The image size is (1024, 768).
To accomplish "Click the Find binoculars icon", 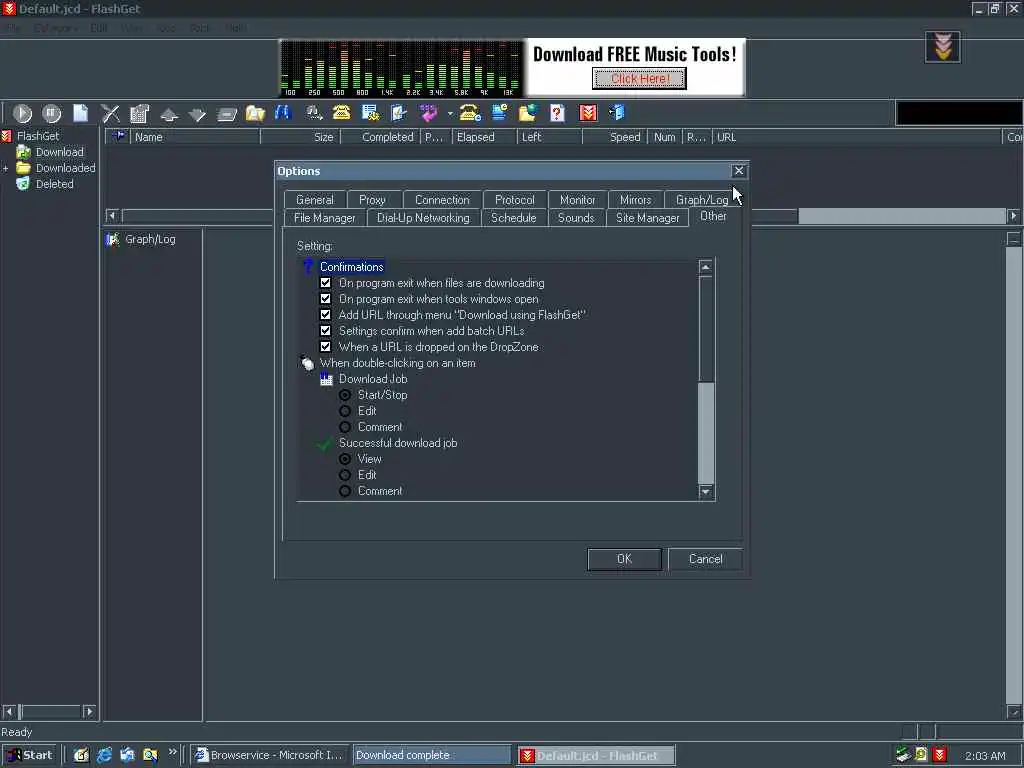I will [x=283, y=113].
